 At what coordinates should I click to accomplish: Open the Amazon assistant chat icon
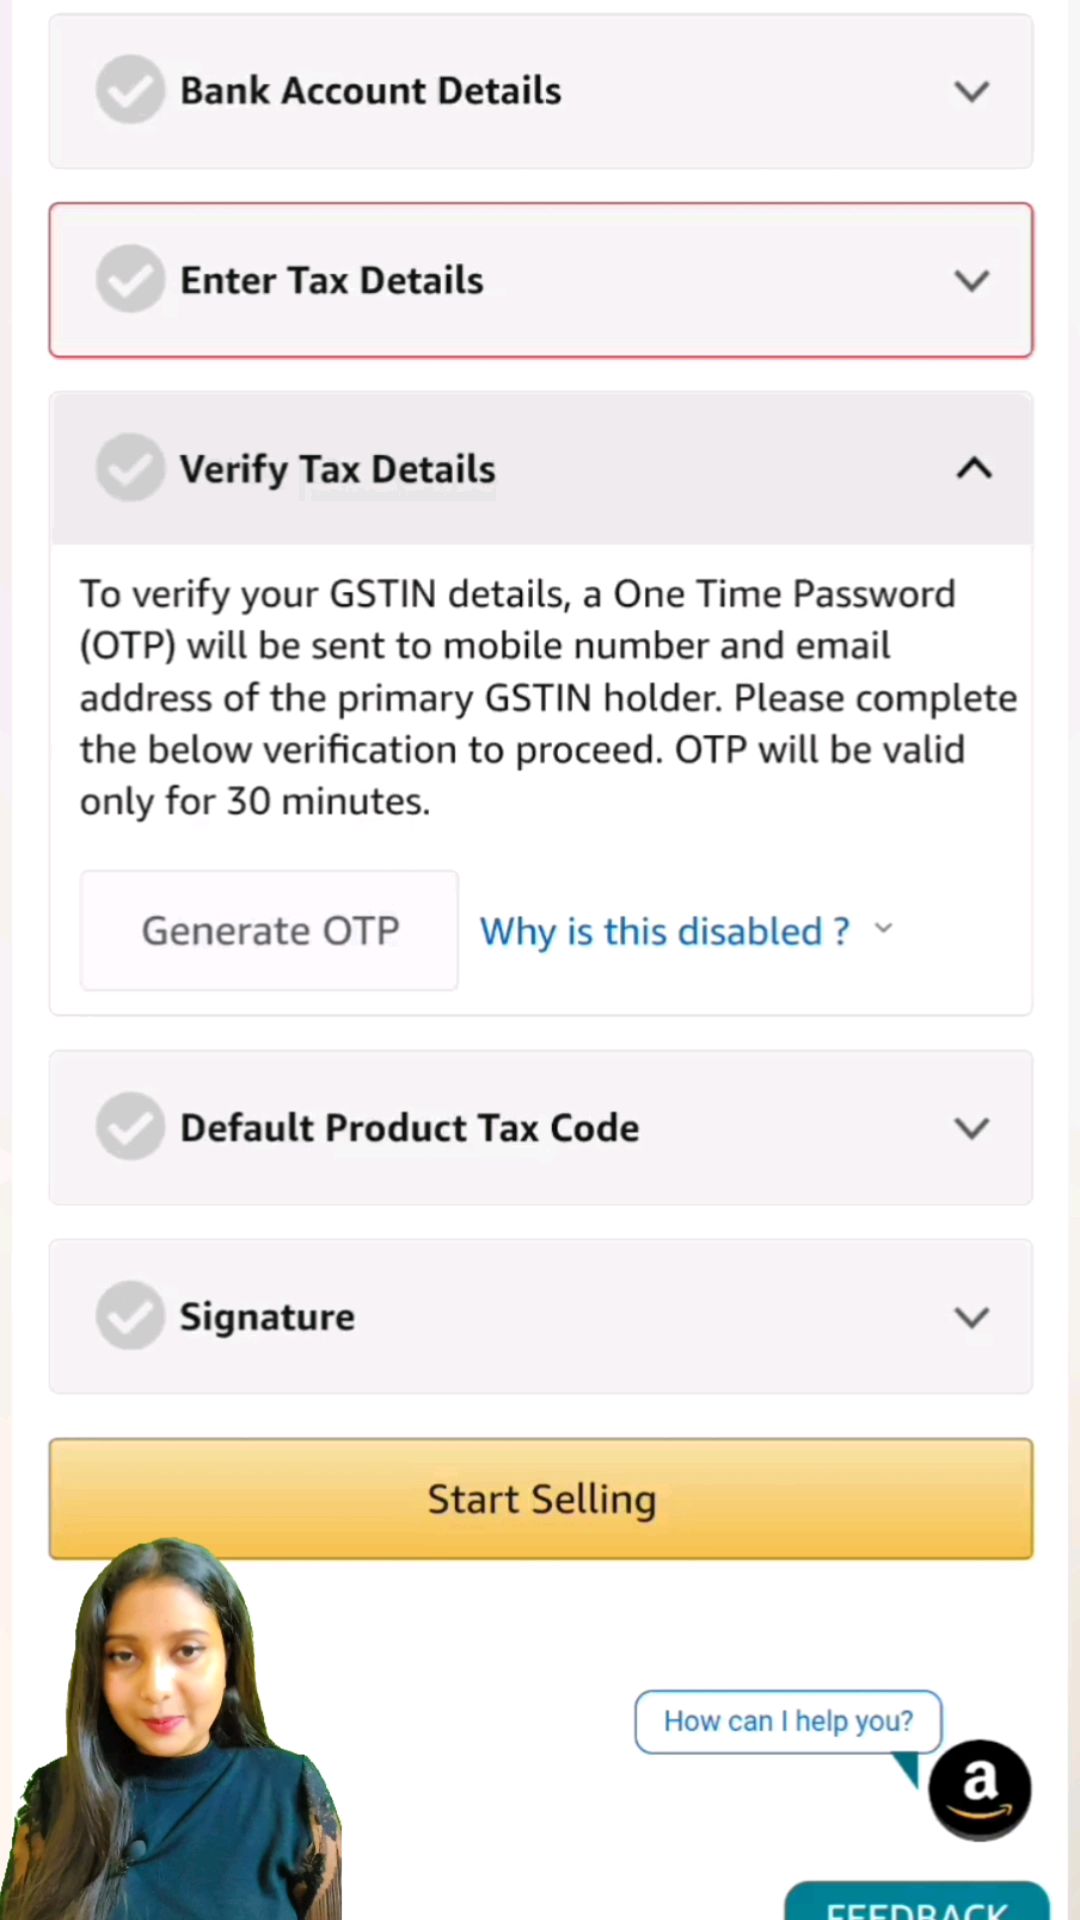tap(980, 1790)
